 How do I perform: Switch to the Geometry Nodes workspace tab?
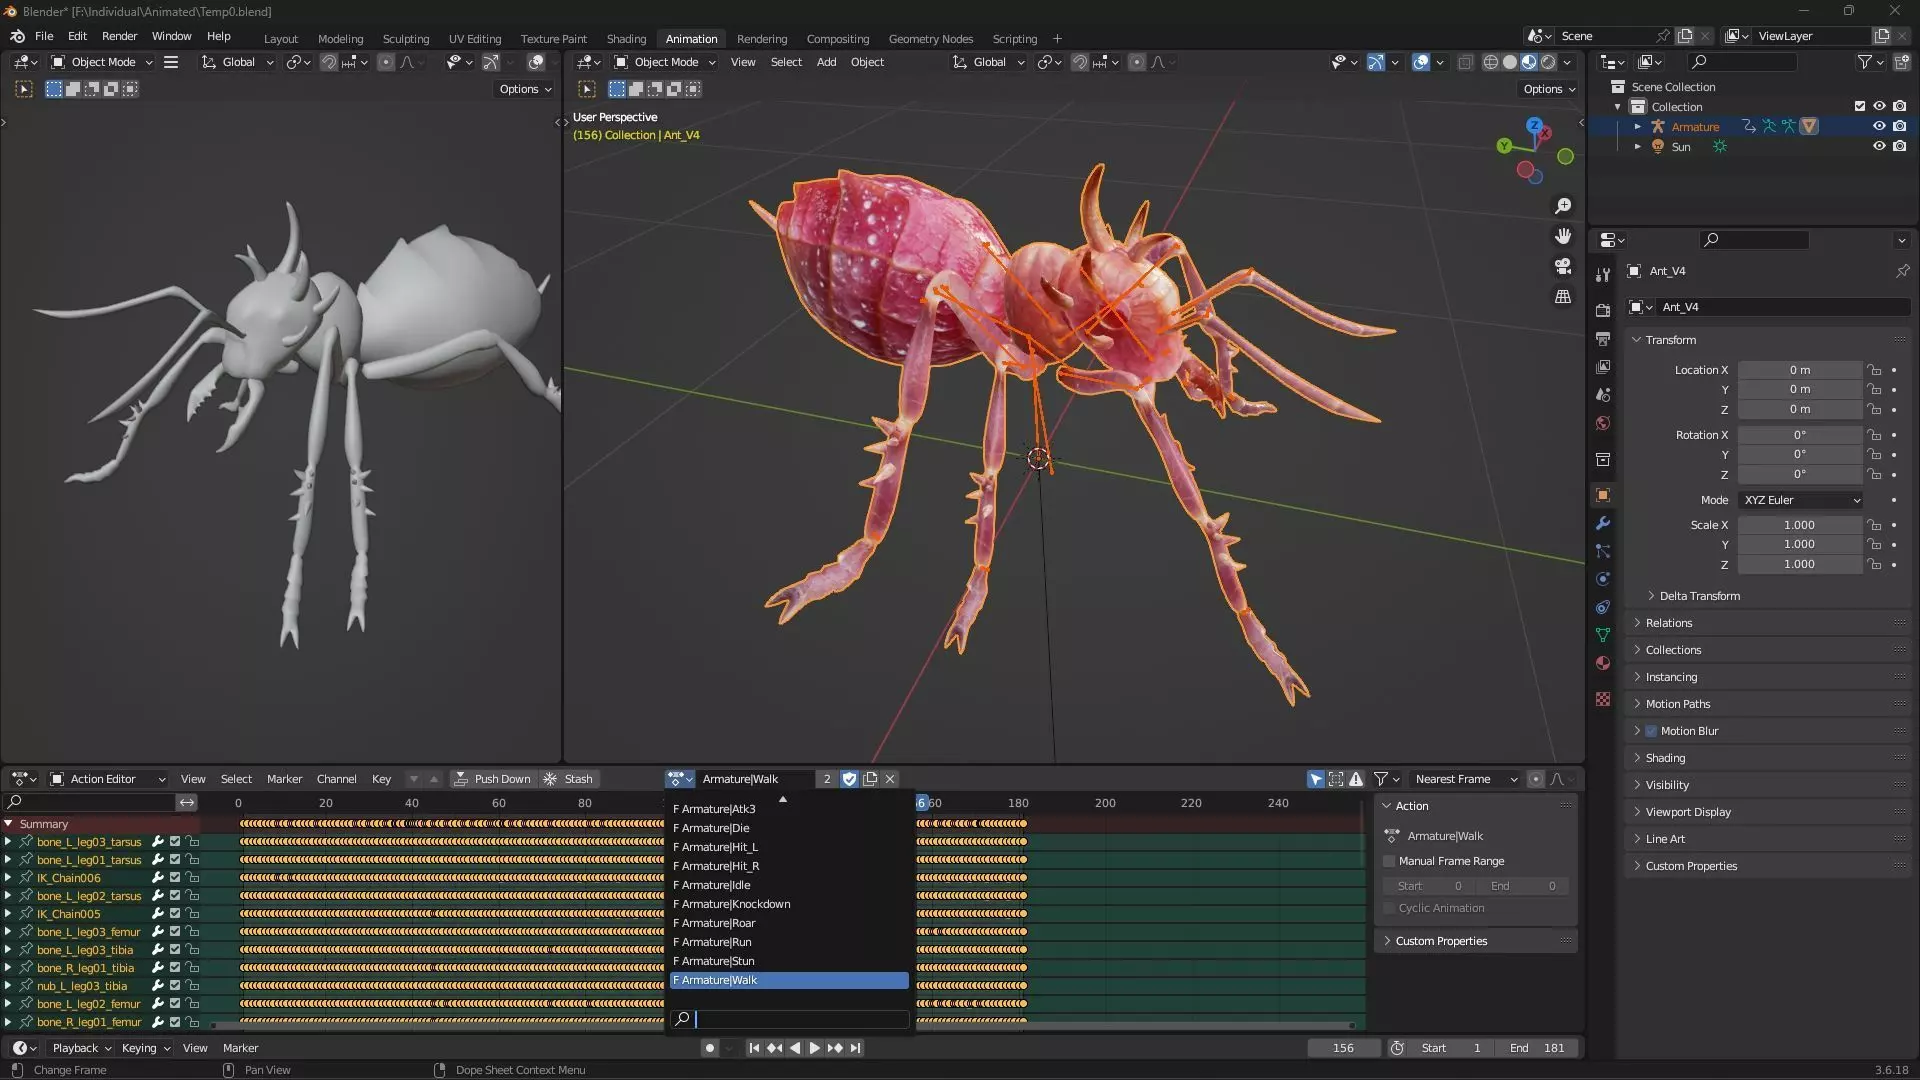tap(930, 39)
